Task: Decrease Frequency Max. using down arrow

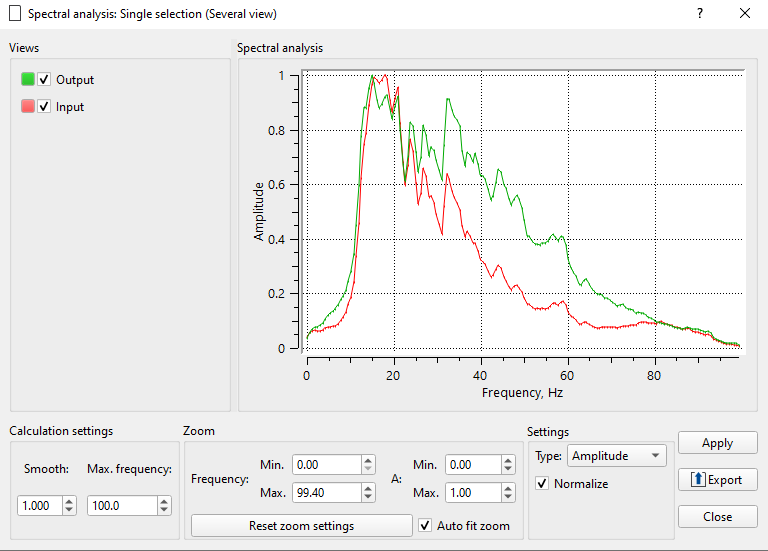Action: tap(368, 497)
